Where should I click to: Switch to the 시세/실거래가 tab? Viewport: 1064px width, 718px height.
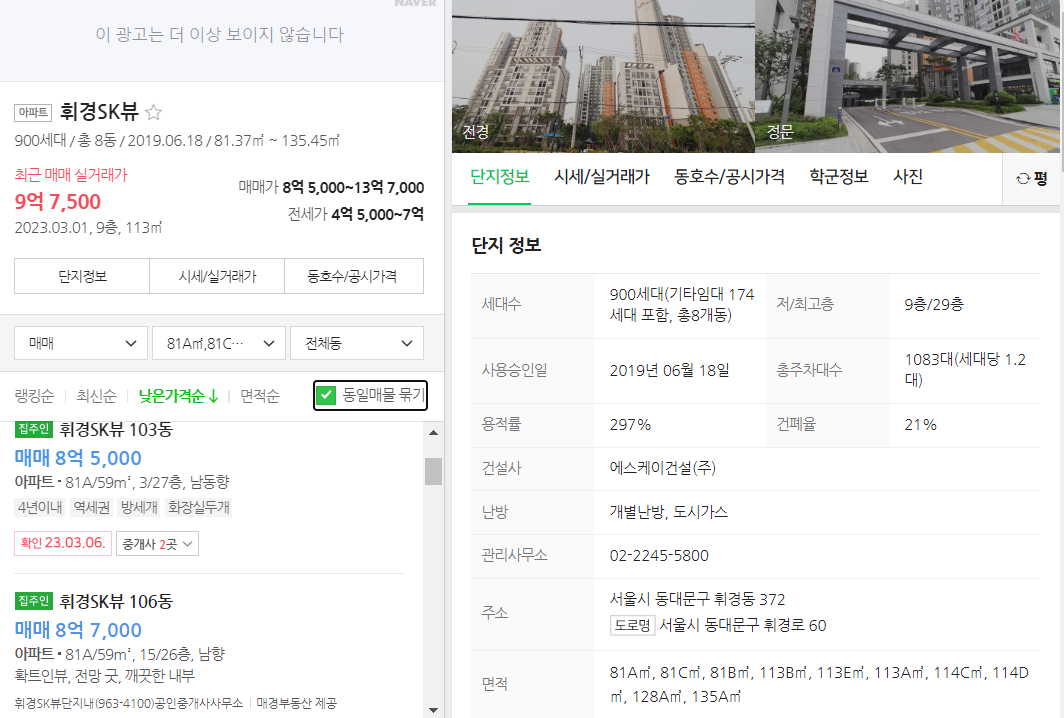click(601, 177)
